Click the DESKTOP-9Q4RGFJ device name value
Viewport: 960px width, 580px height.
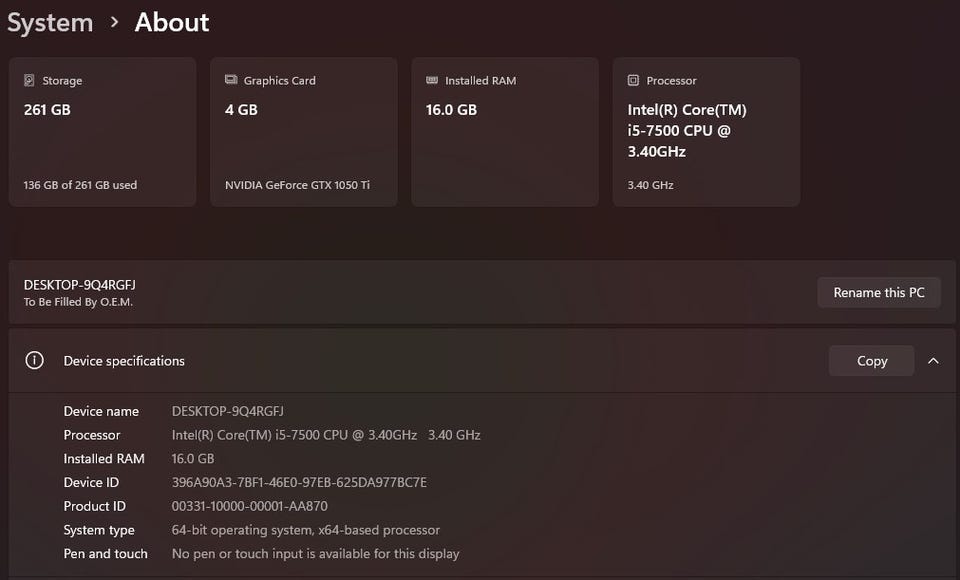point(228,411)
